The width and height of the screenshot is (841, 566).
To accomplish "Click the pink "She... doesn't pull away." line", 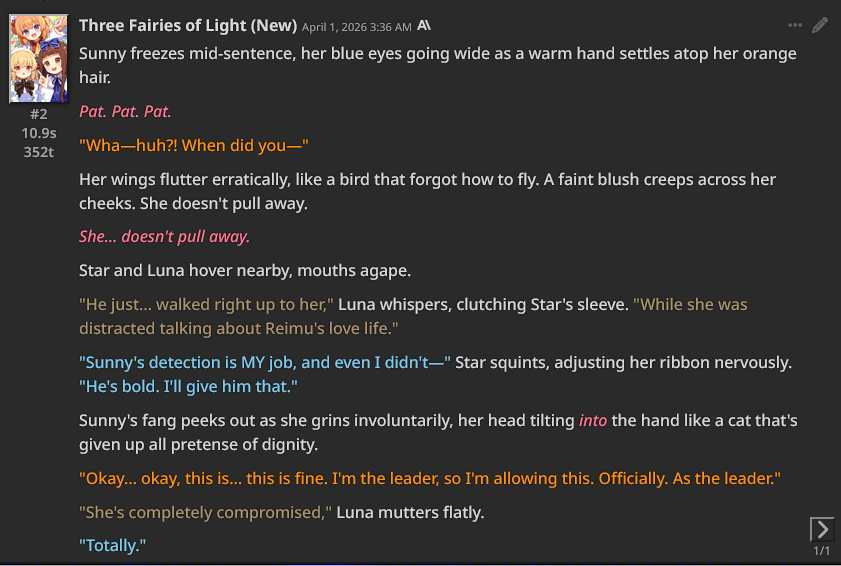I will click(x=164, y=237).
